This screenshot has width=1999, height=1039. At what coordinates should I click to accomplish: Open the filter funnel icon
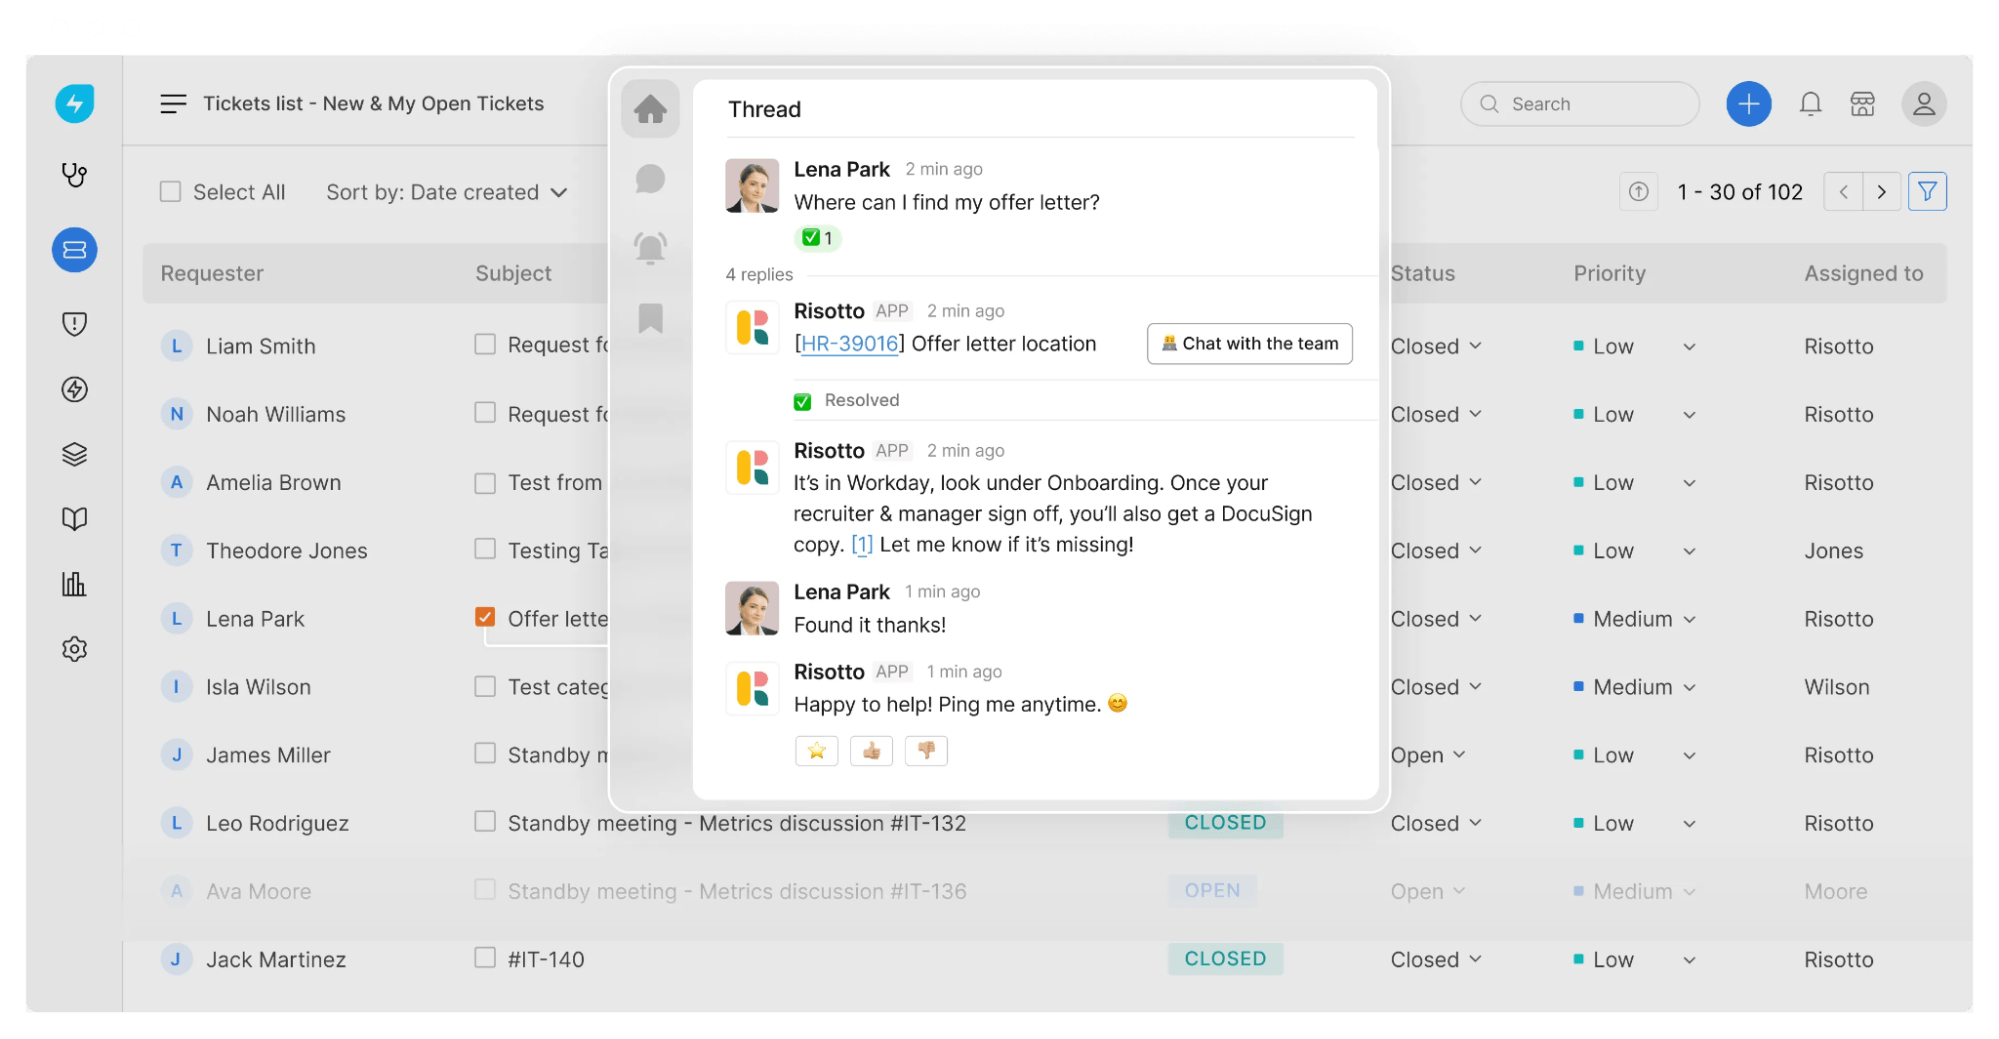1927,191
